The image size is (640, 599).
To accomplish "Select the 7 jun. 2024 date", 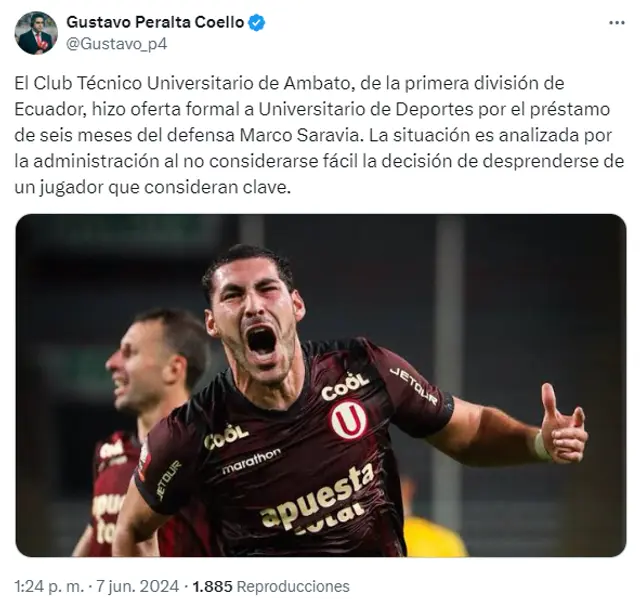I will [137, 586].
